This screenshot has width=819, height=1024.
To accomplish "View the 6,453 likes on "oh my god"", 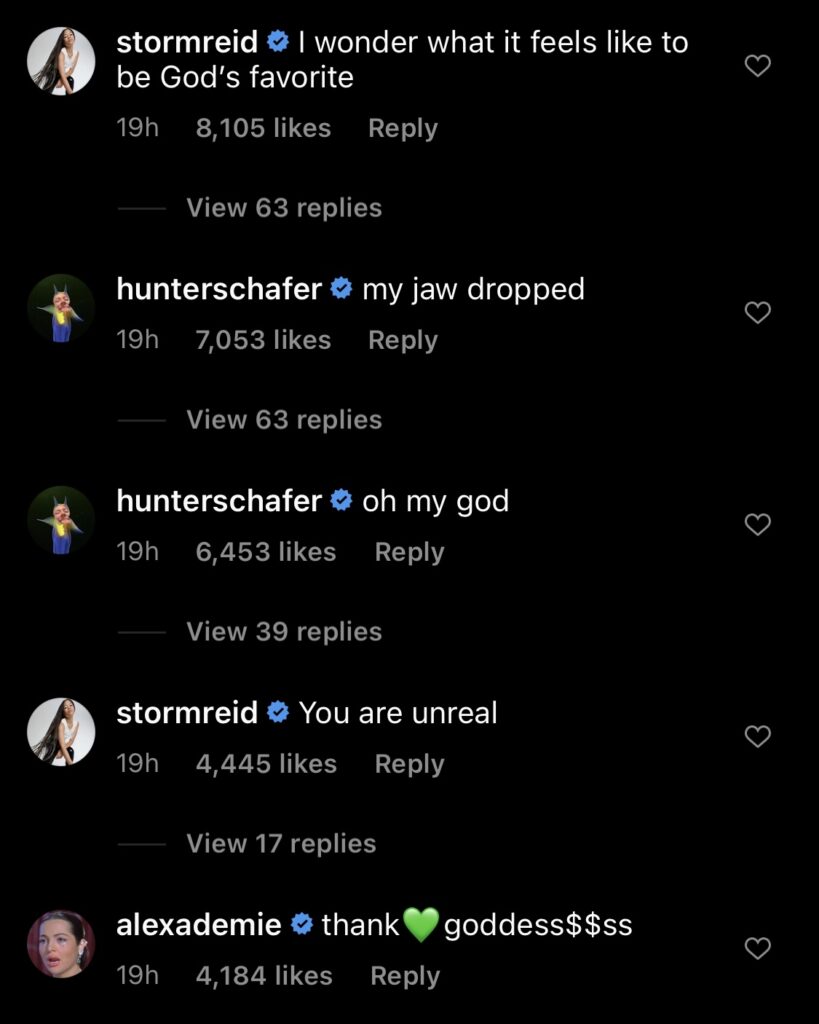I will 266,552.
